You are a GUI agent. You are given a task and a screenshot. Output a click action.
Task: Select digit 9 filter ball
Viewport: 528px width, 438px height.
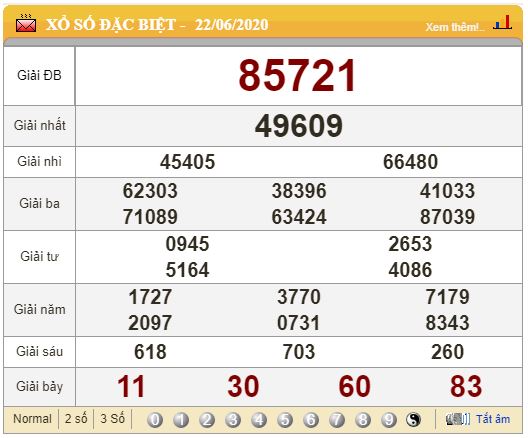pyautogui.click(x=389, y=420)
